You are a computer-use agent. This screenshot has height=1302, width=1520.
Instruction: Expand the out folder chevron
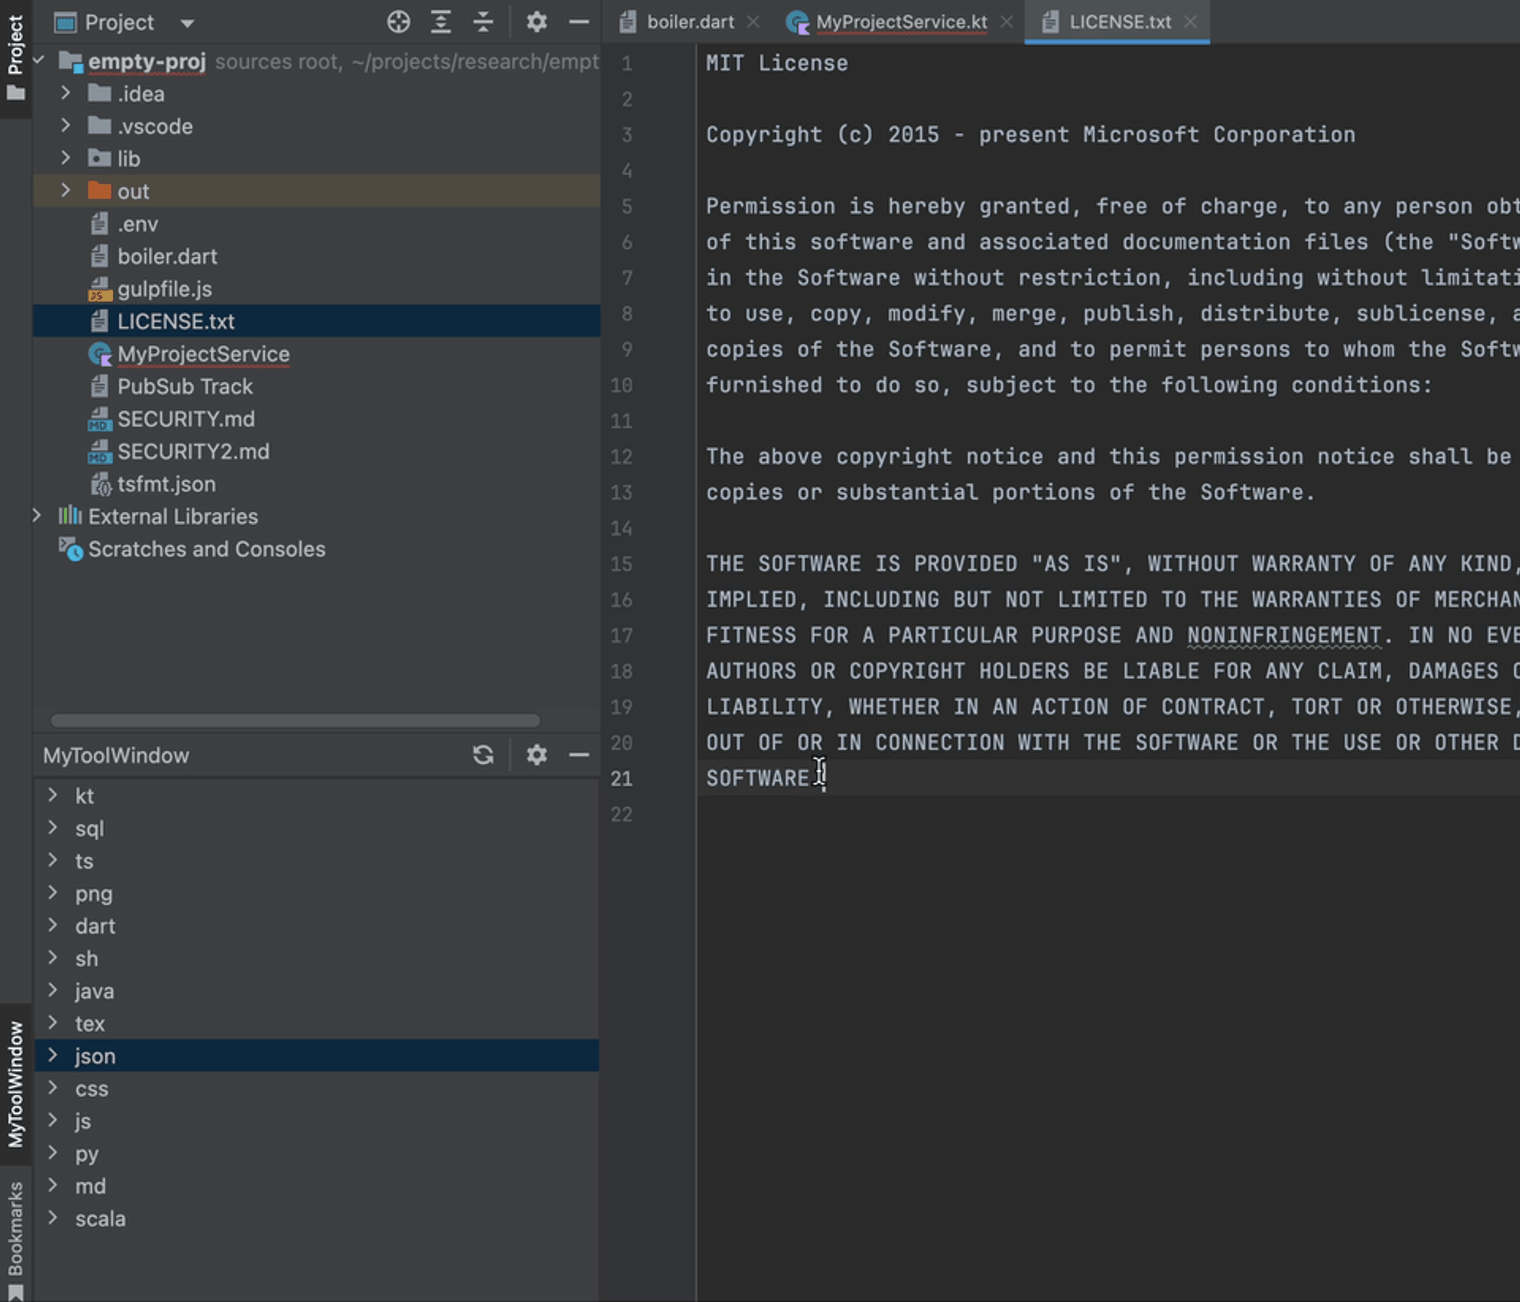(x=66, y=190)
